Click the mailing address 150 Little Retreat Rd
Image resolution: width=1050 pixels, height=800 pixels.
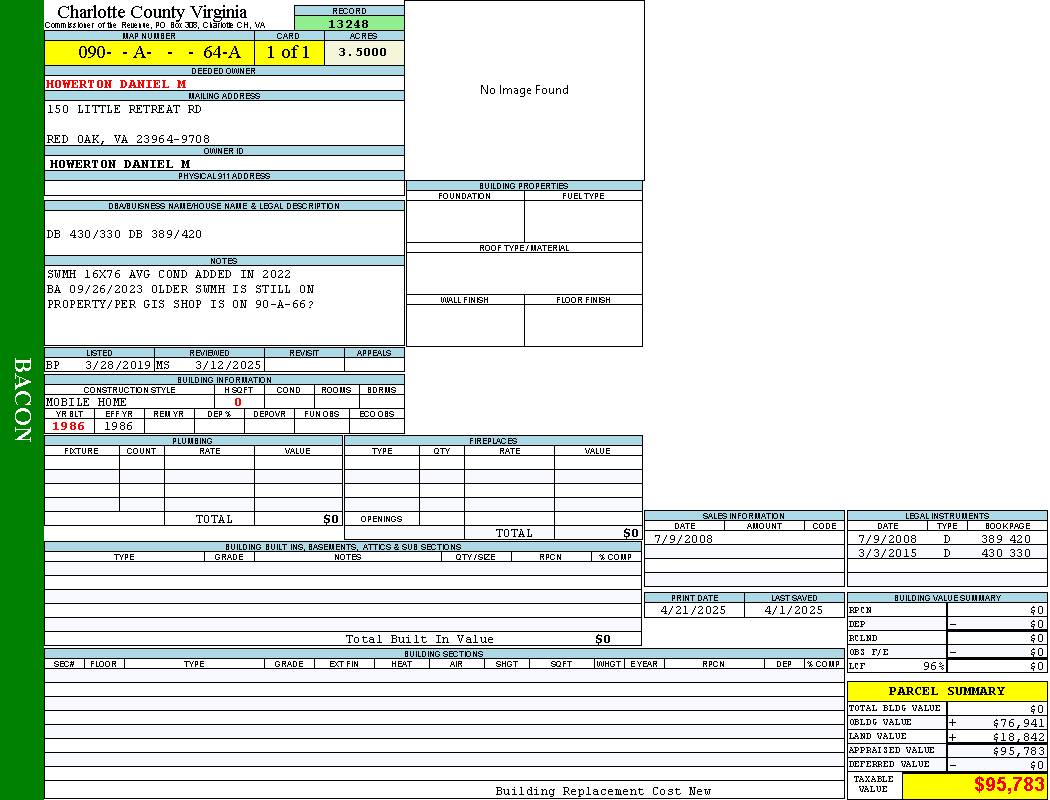(124, 109)
